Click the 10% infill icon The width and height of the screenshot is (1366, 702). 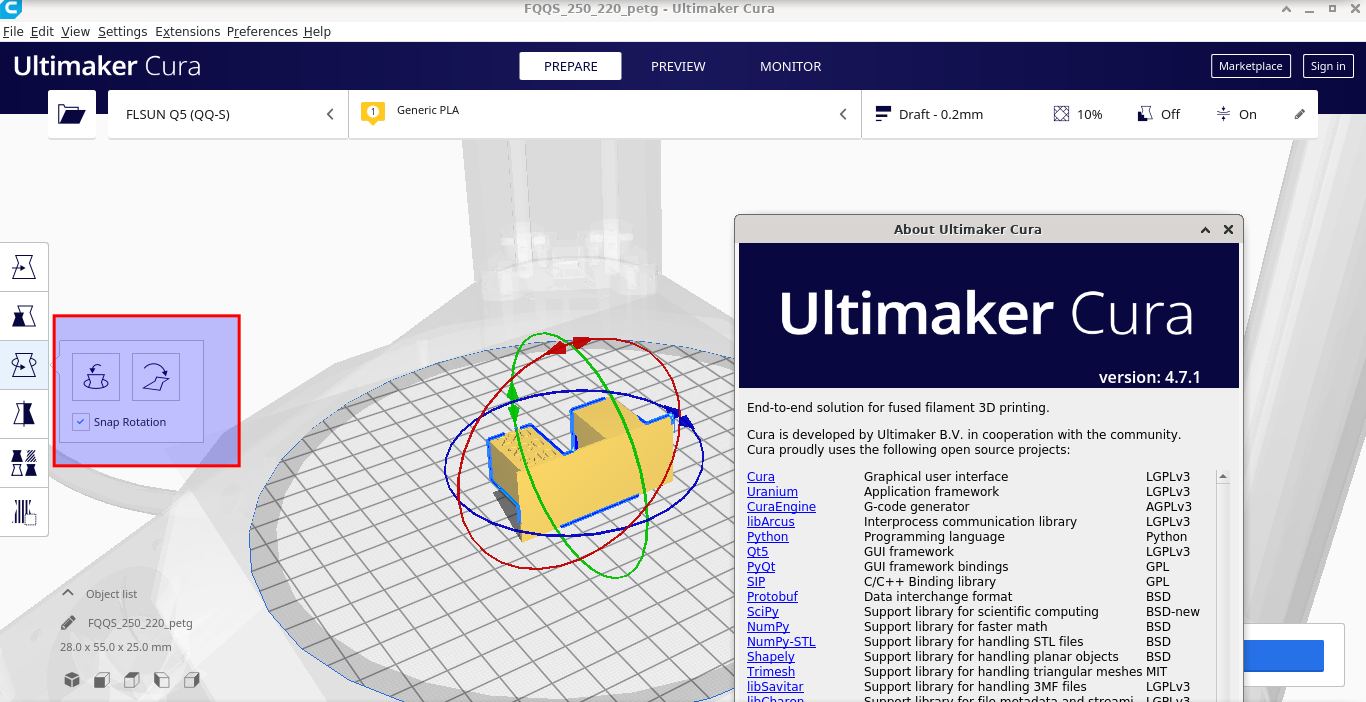tap(1062, 114)
